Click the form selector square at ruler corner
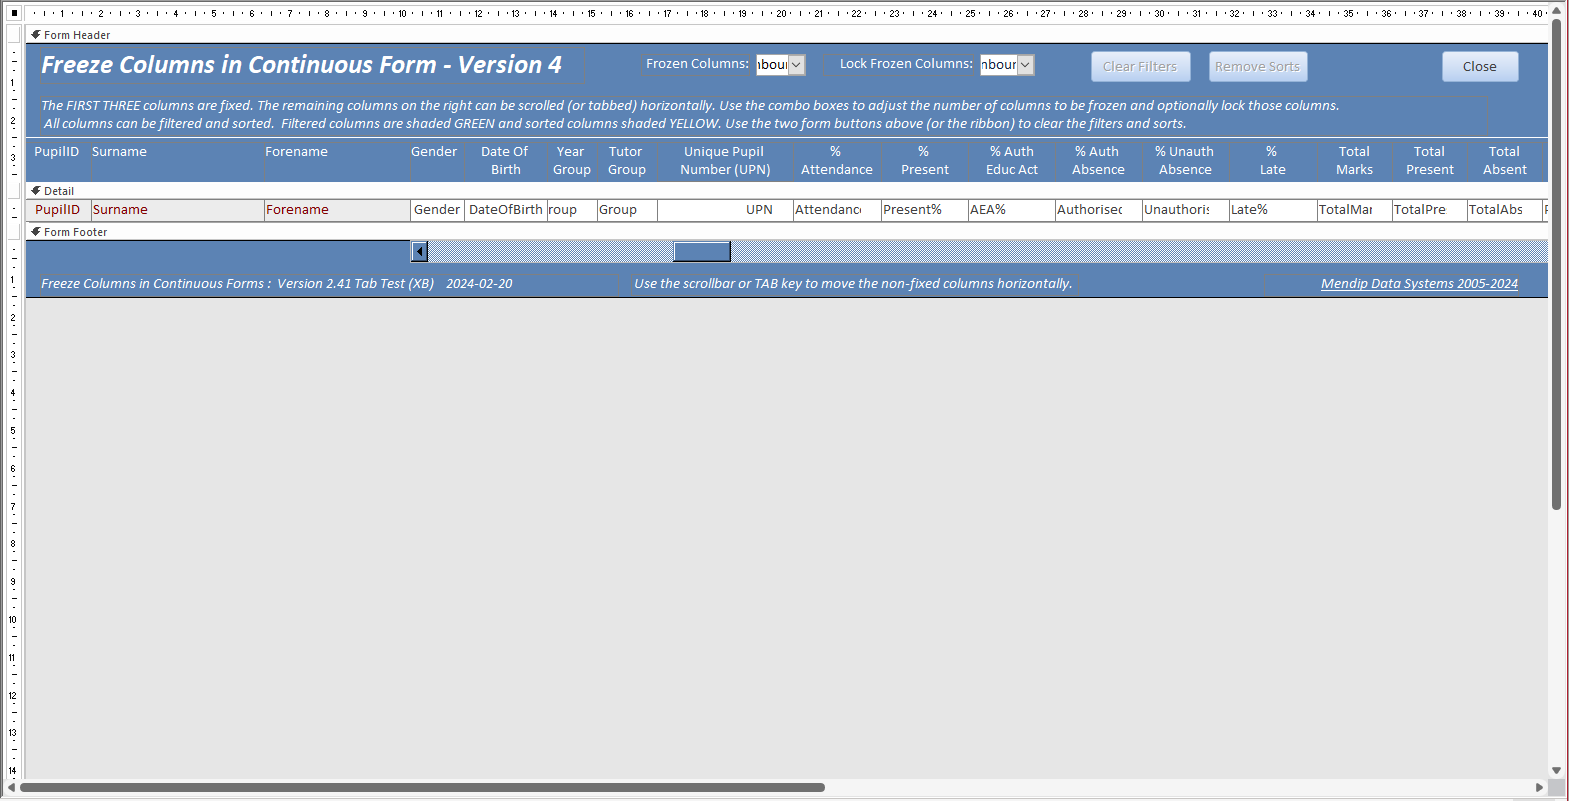Viewport: 1569px width, 801px height. pos(14,13)
